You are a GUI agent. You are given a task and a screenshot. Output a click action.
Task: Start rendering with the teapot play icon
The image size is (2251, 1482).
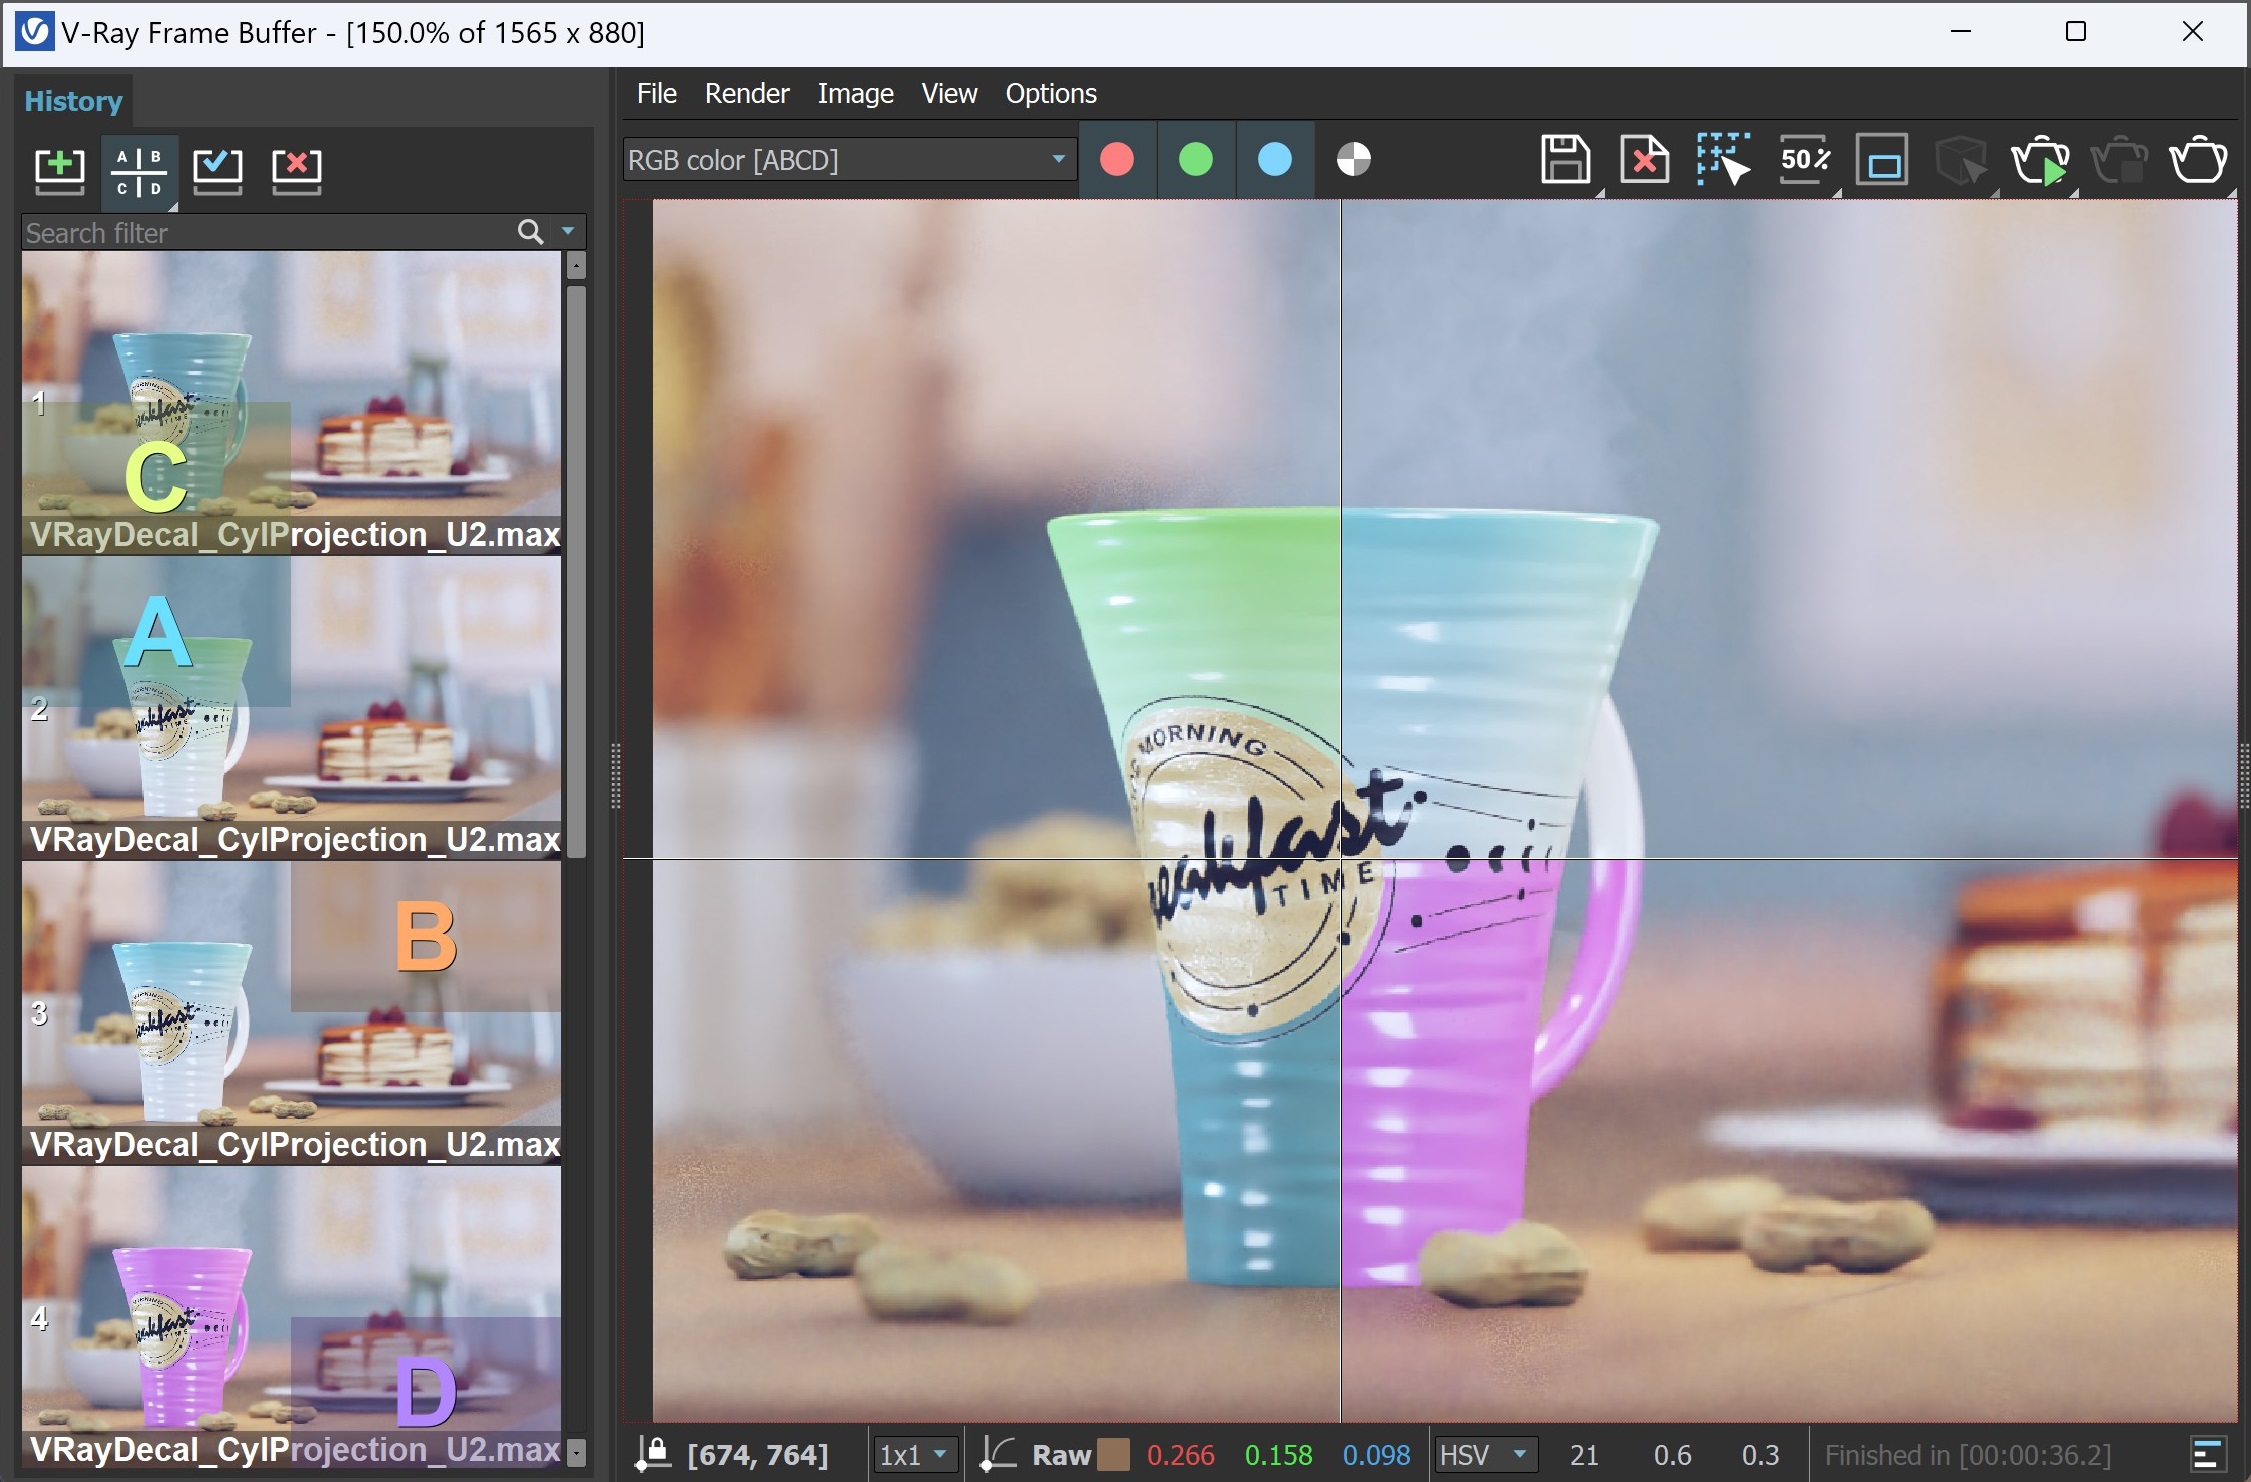(2040, 160)
